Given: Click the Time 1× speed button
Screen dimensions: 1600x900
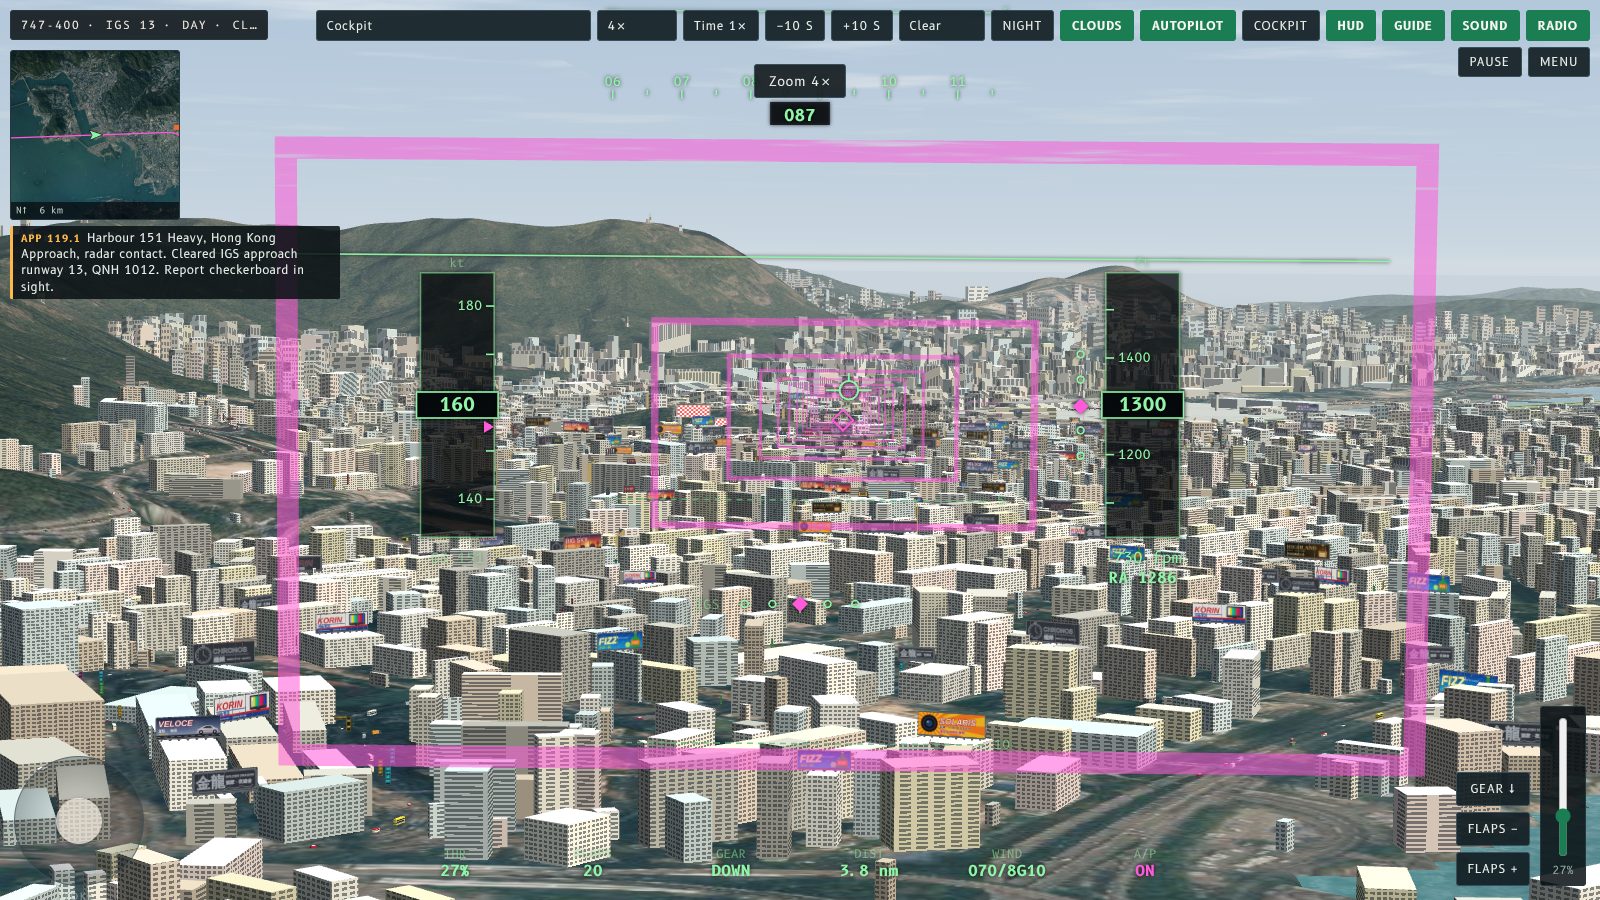Looking at the screenshot, I should point(720,25).
